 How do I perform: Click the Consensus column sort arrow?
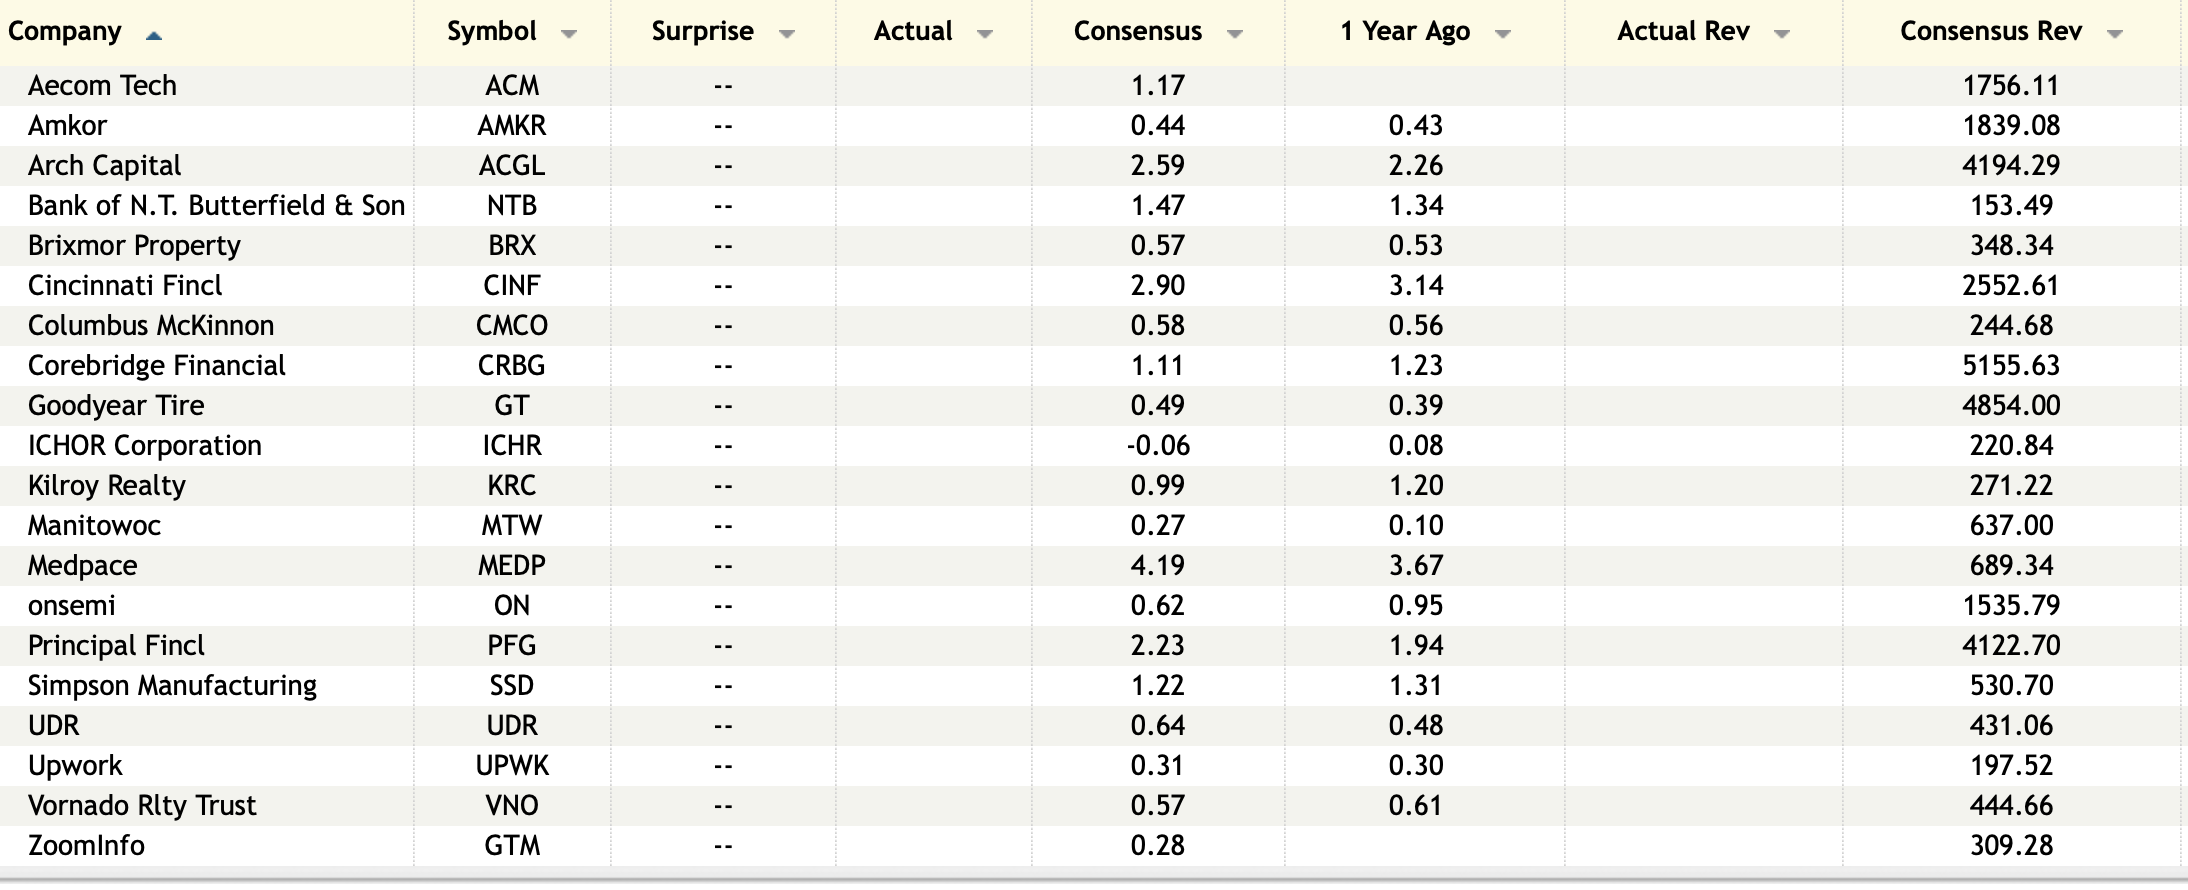pos(1235,34)
